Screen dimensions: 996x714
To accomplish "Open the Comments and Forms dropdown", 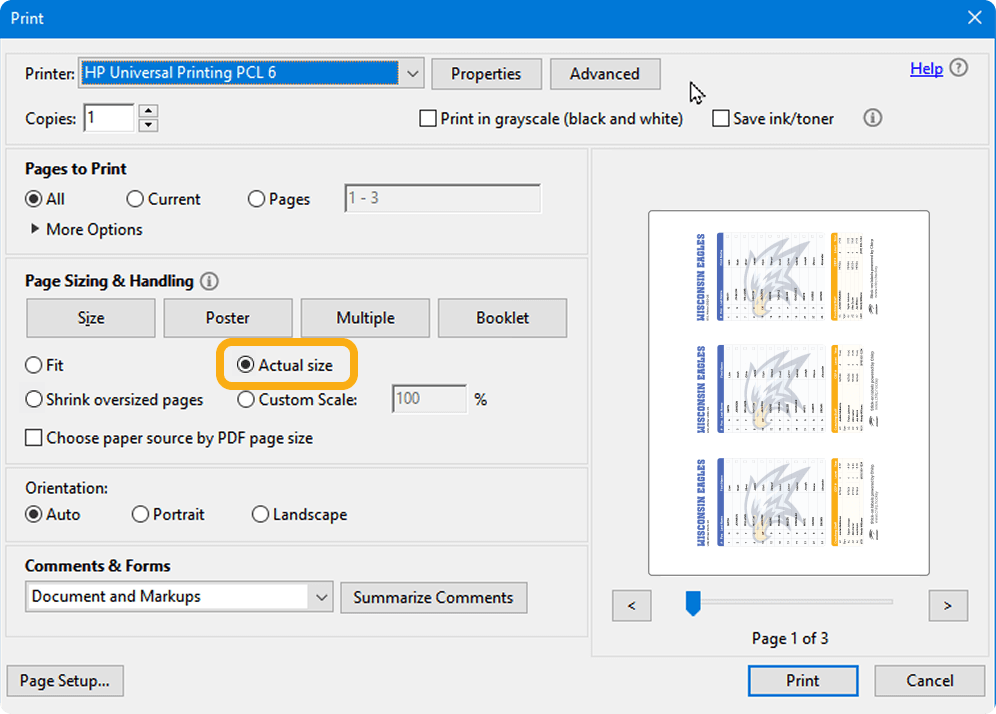I will click(x=322, y=596).
